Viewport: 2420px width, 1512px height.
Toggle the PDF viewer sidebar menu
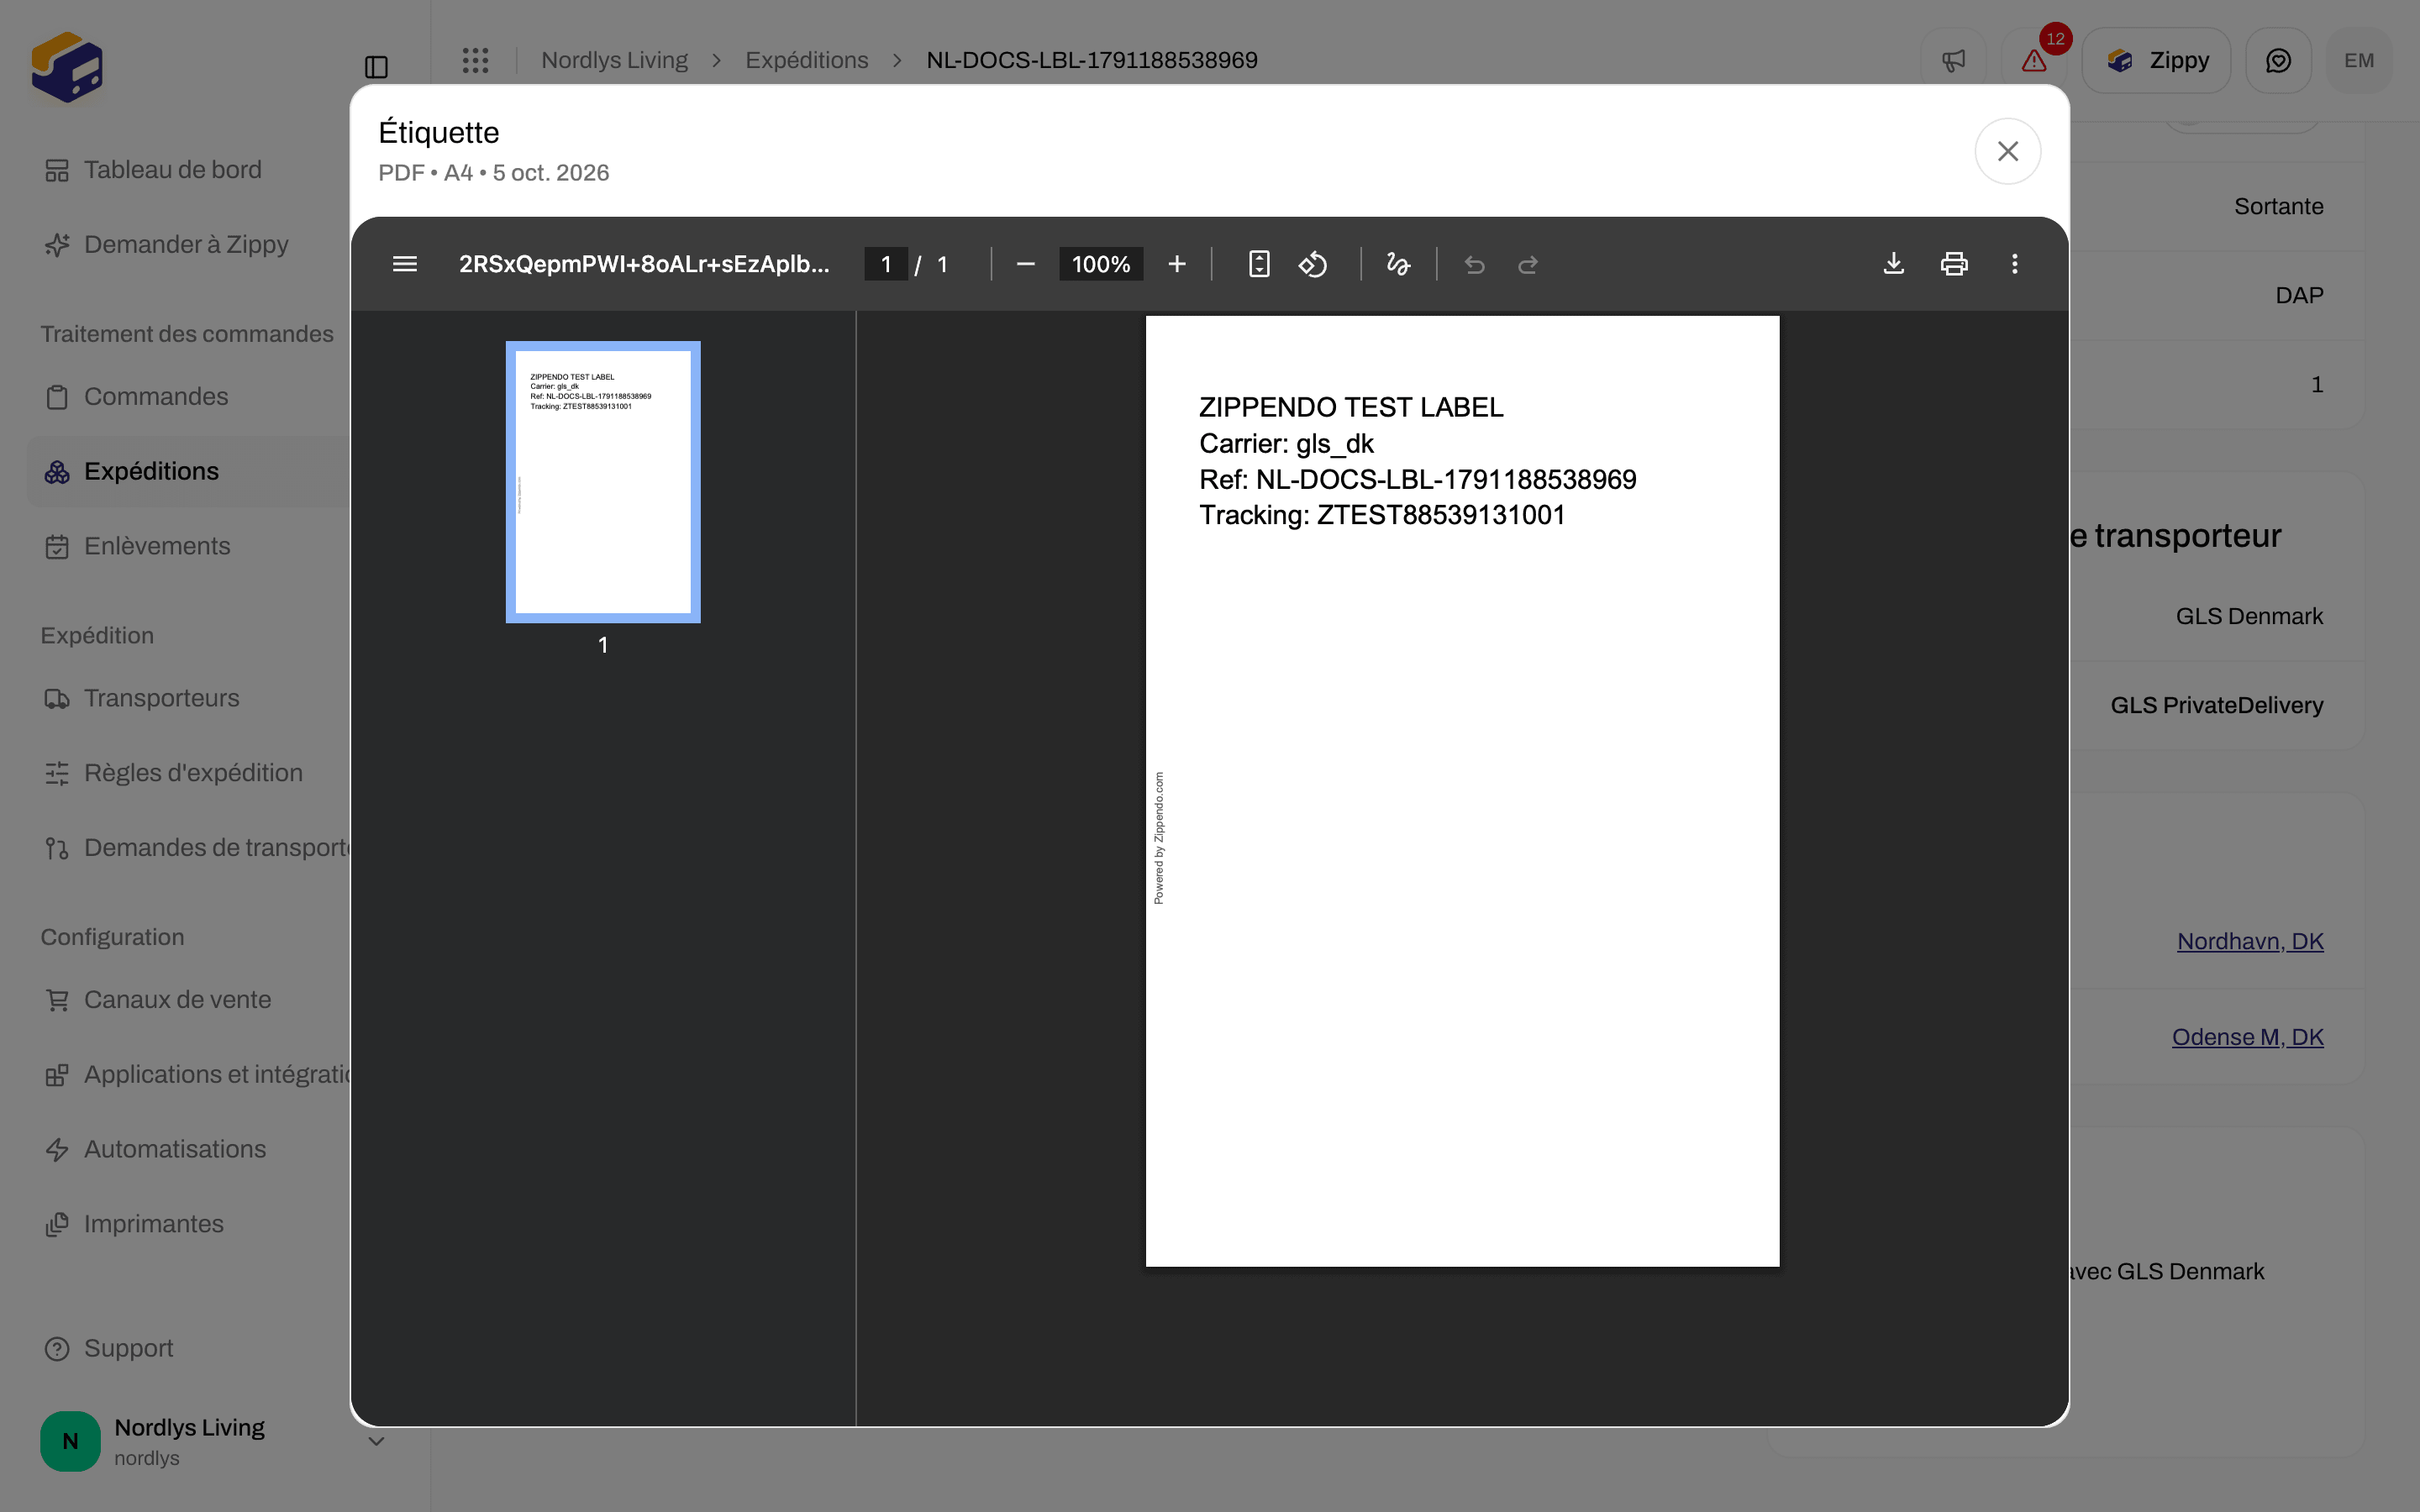tap(404, 264)
